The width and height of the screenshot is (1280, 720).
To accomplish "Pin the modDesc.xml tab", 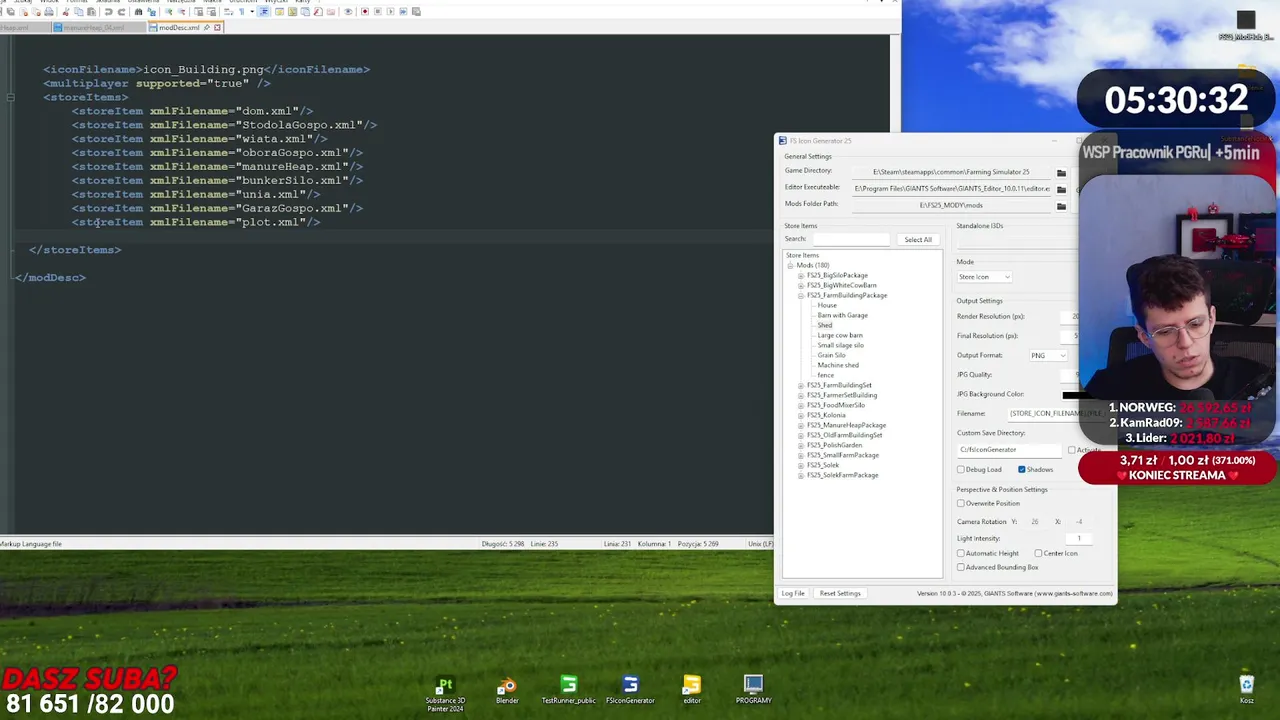I will 206,27.
